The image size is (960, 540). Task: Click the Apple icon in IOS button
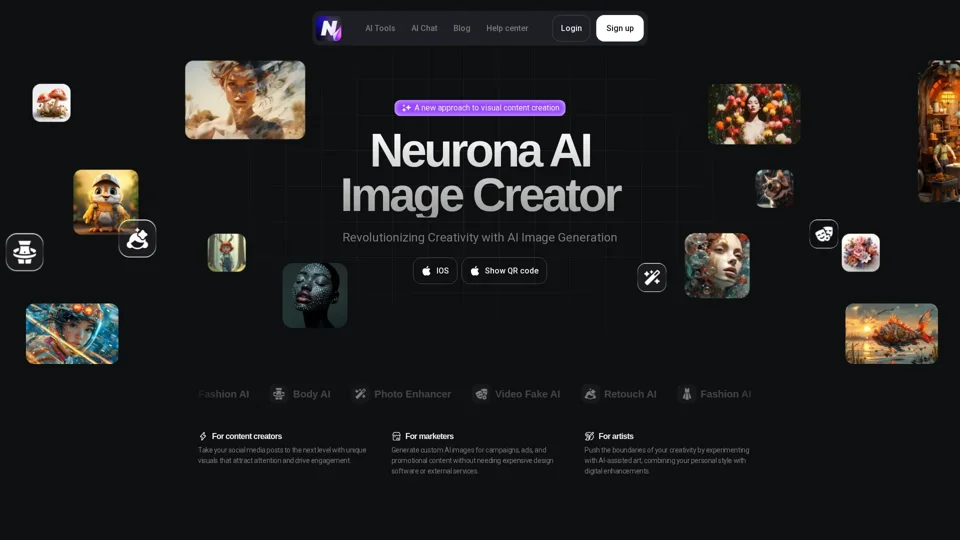coord(426,271)
